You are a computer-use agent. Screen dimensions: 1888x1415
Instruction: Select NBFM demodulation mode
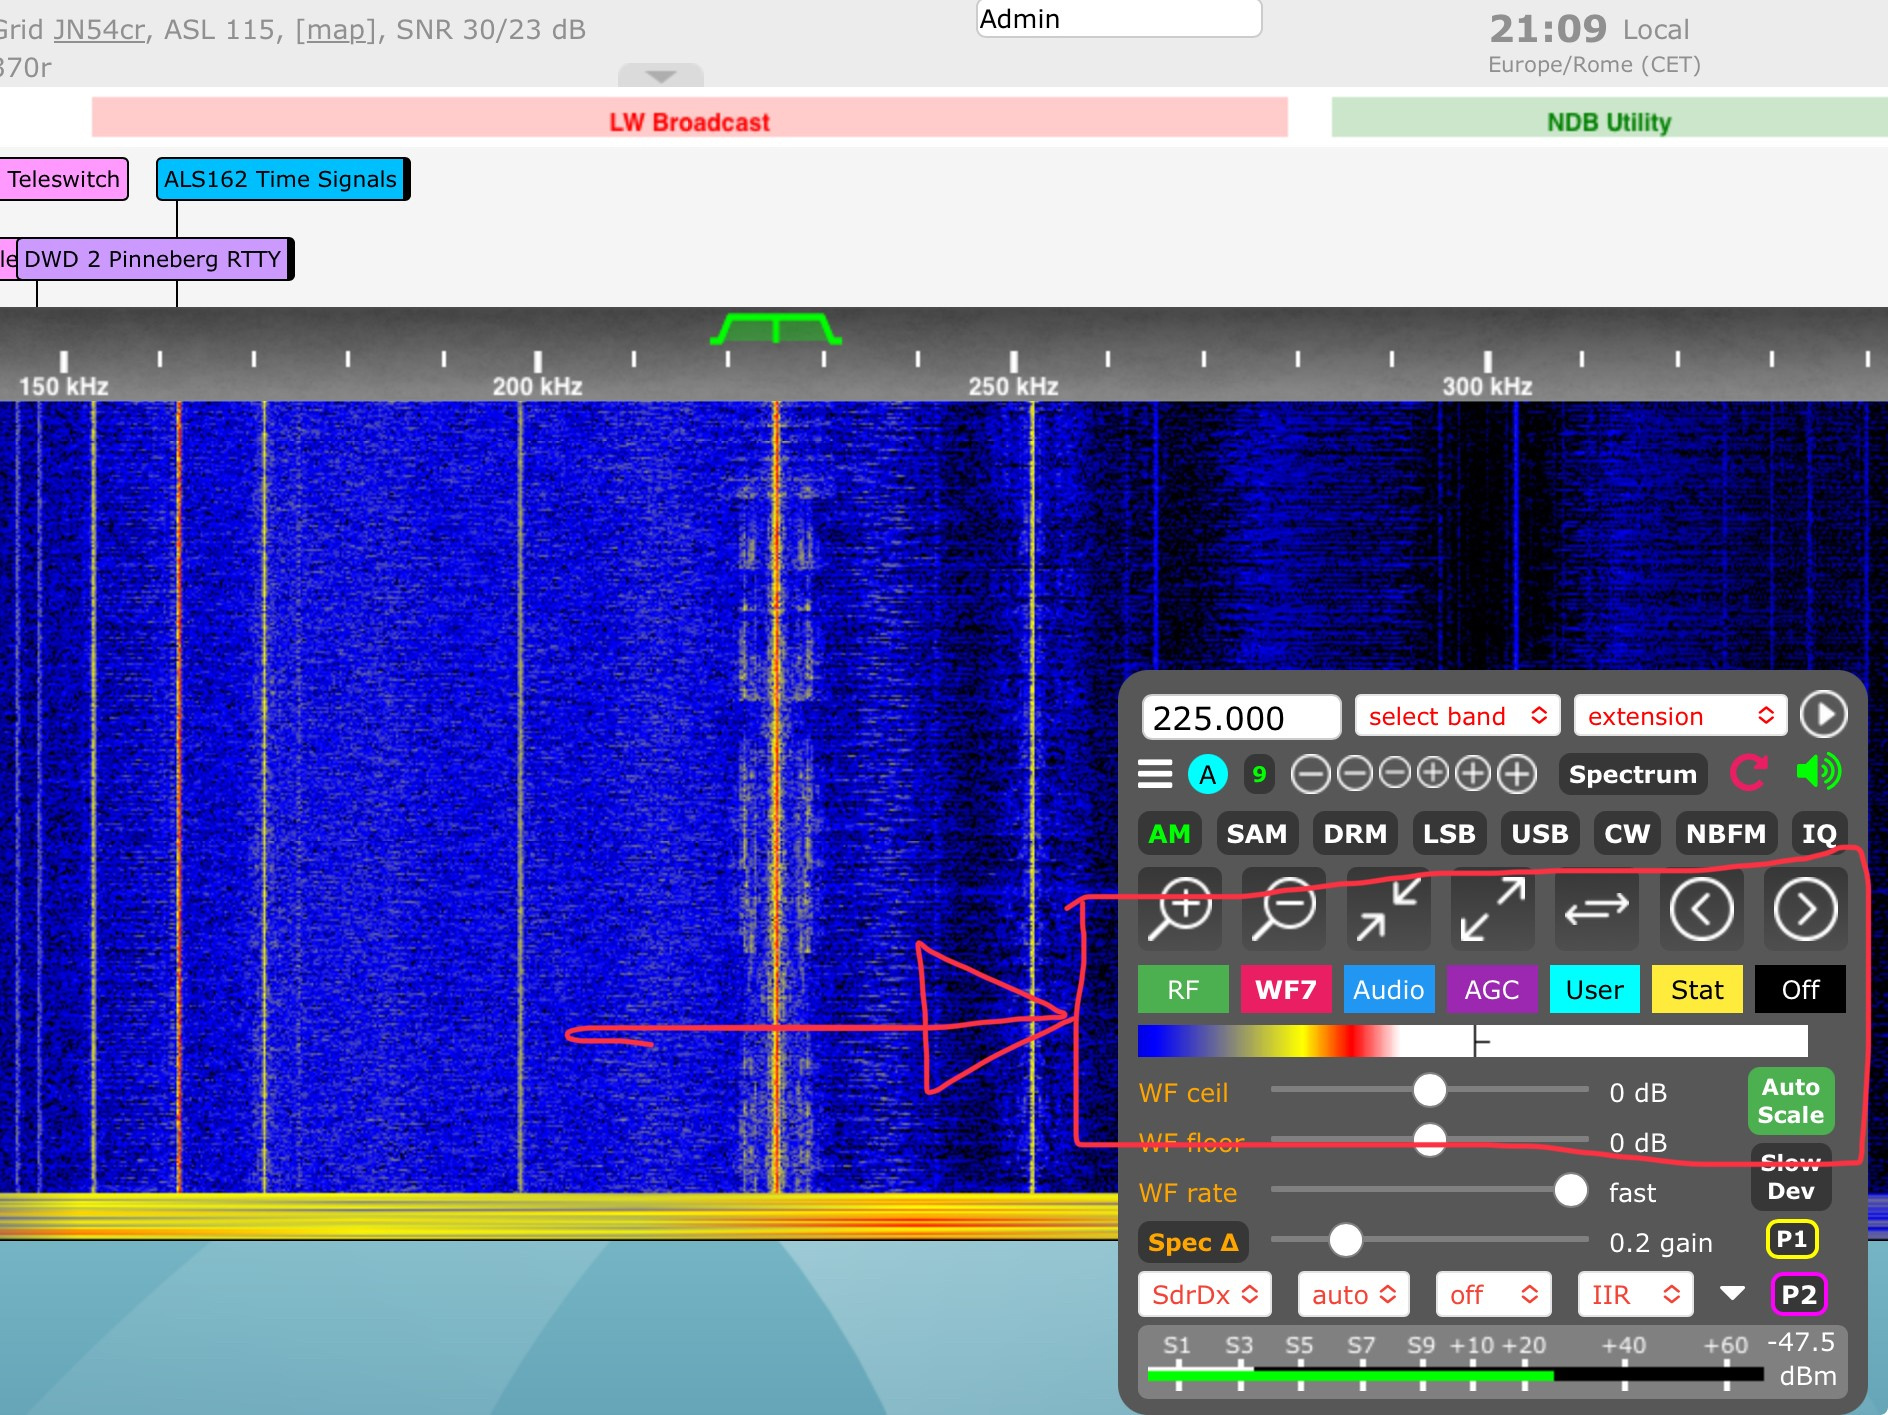pyautogui.click(x=1726, y=833)
